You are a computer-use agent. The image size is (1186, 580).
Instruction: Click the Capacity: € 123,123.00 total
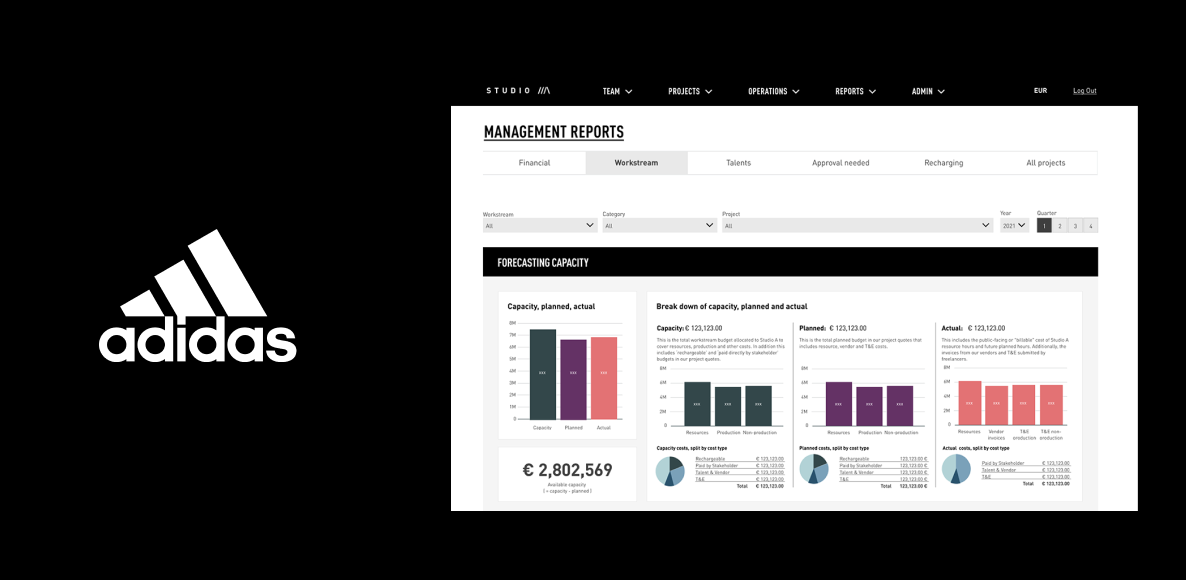click(689, 328)
